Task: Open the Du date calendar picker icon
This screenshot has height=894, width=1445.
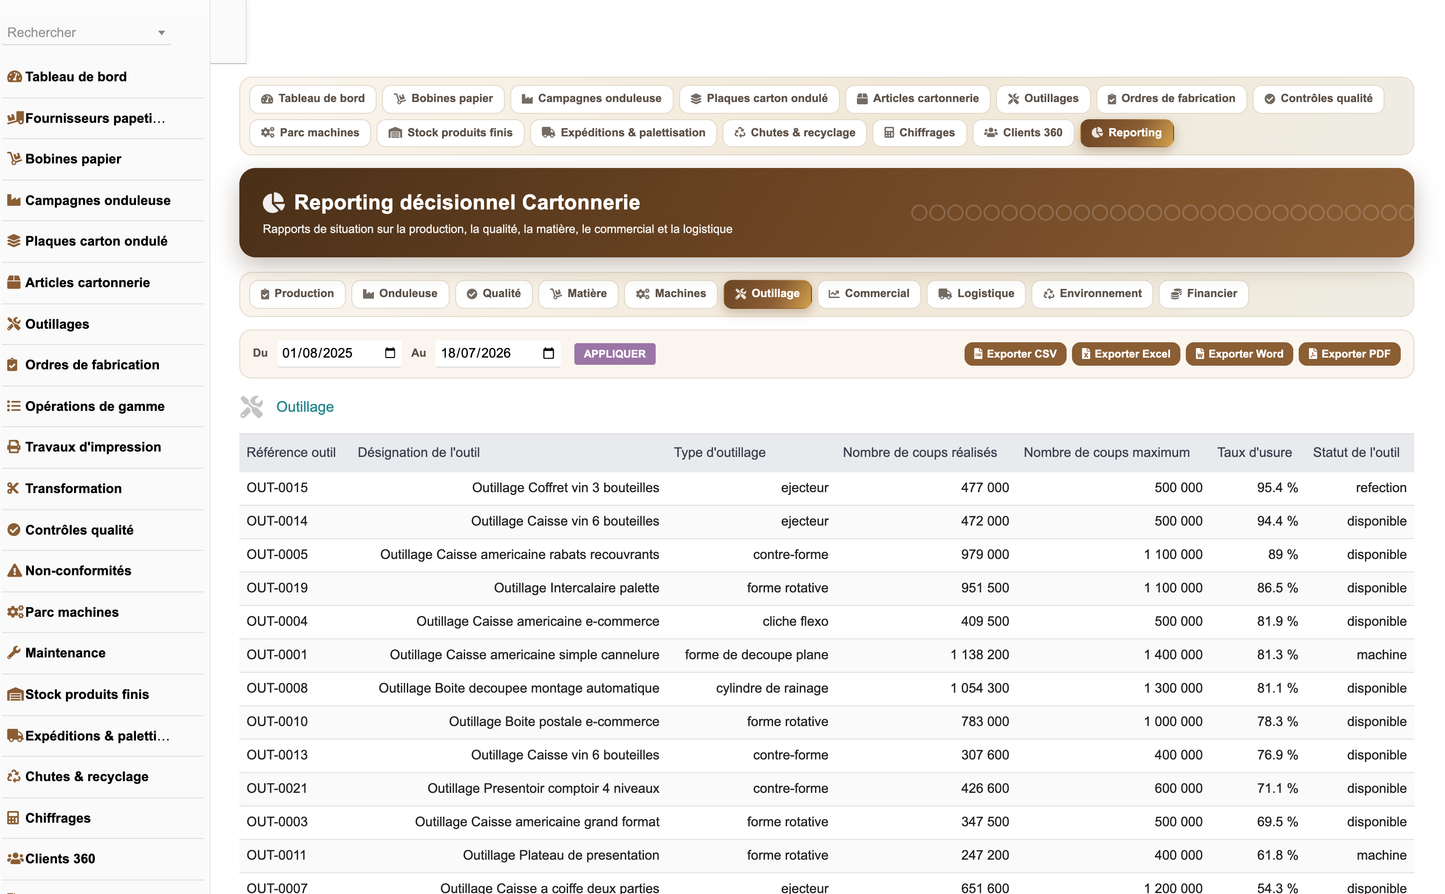Action: 390,353
